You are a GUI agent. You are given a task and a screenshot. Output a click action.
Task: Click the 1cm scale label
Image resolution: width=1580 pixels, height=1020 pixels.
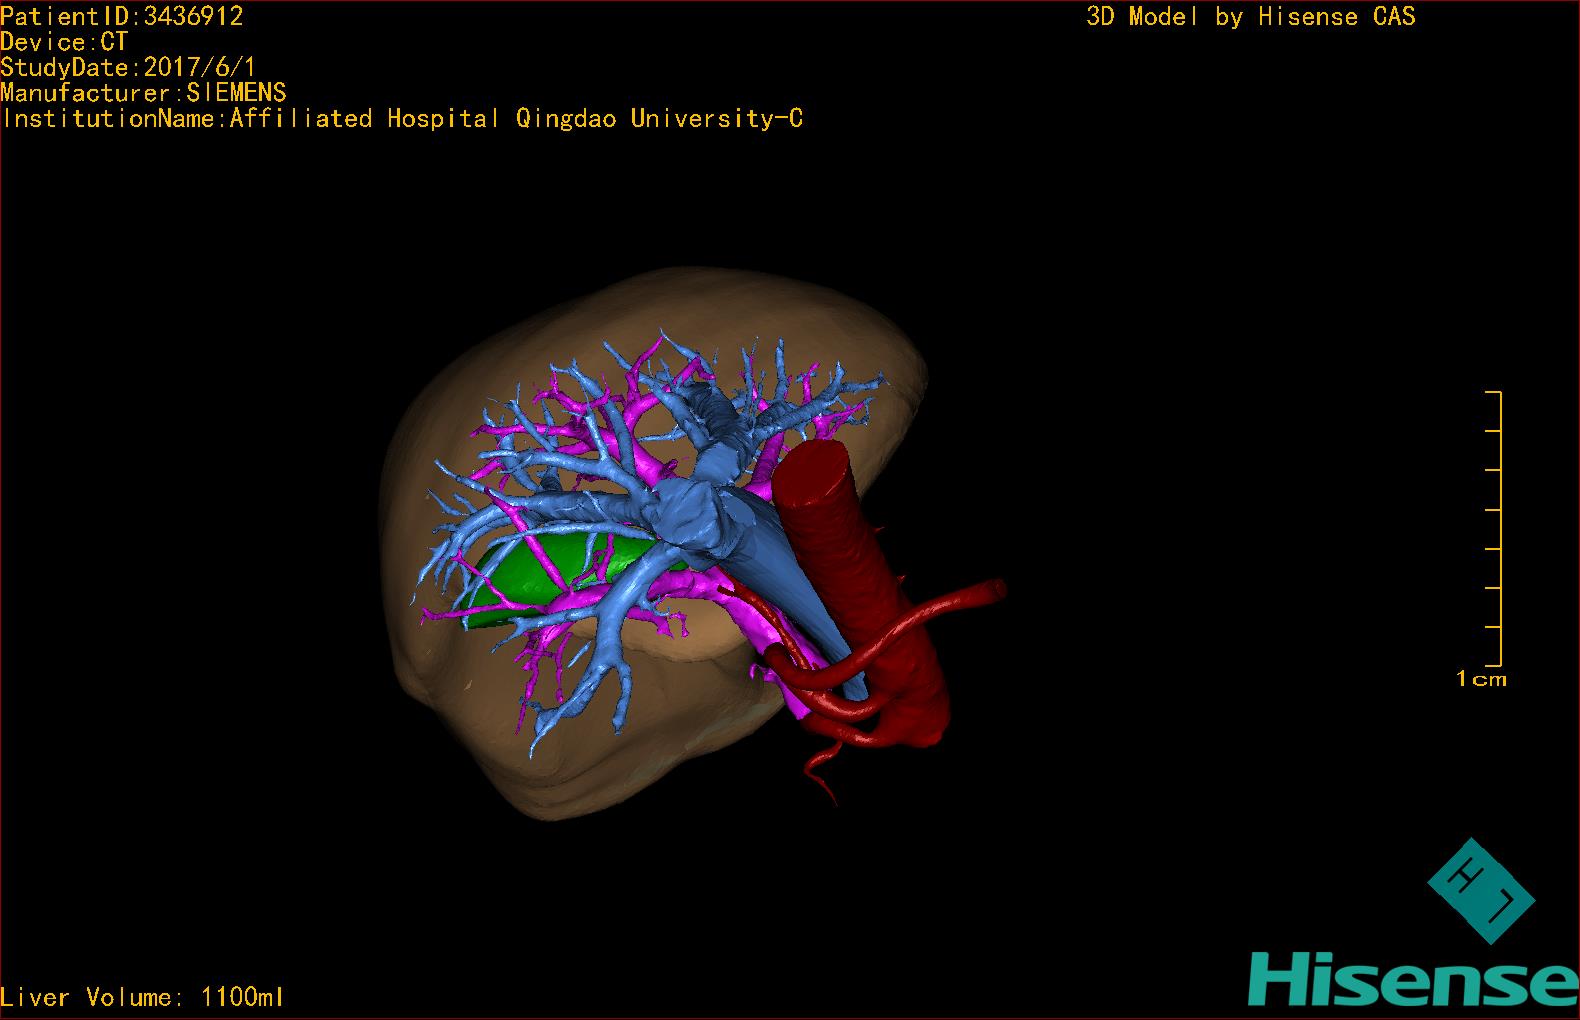click(x=1481, y=679)
